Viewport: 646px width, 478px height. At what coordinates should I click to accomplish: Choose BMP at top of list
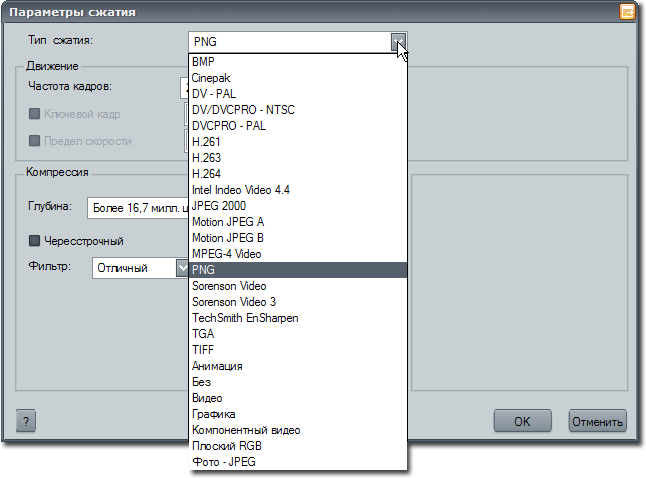tap(203, 61)
